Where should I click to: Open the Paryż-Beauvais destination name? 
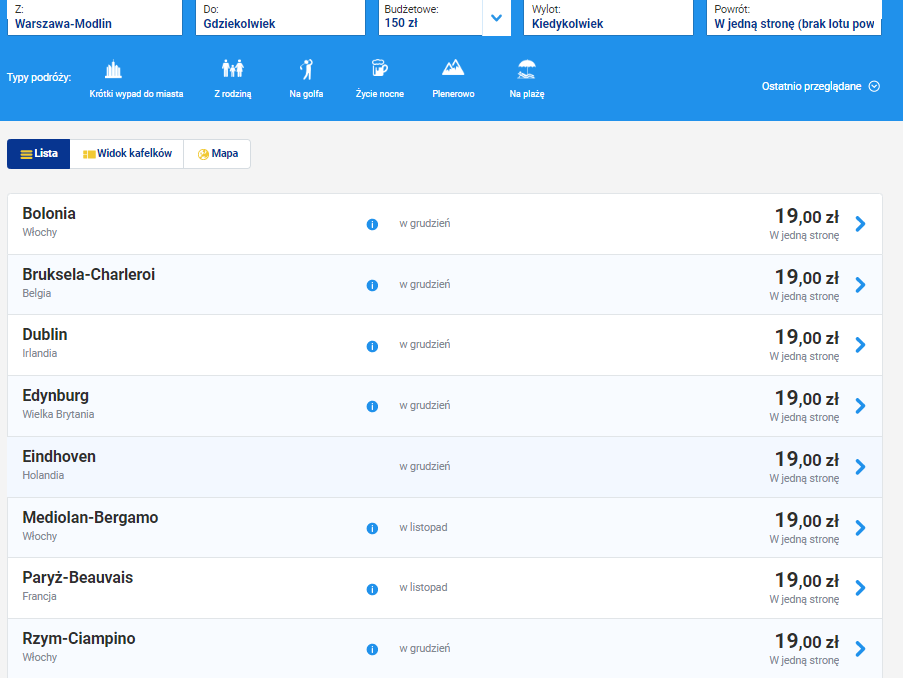point(77,578)
